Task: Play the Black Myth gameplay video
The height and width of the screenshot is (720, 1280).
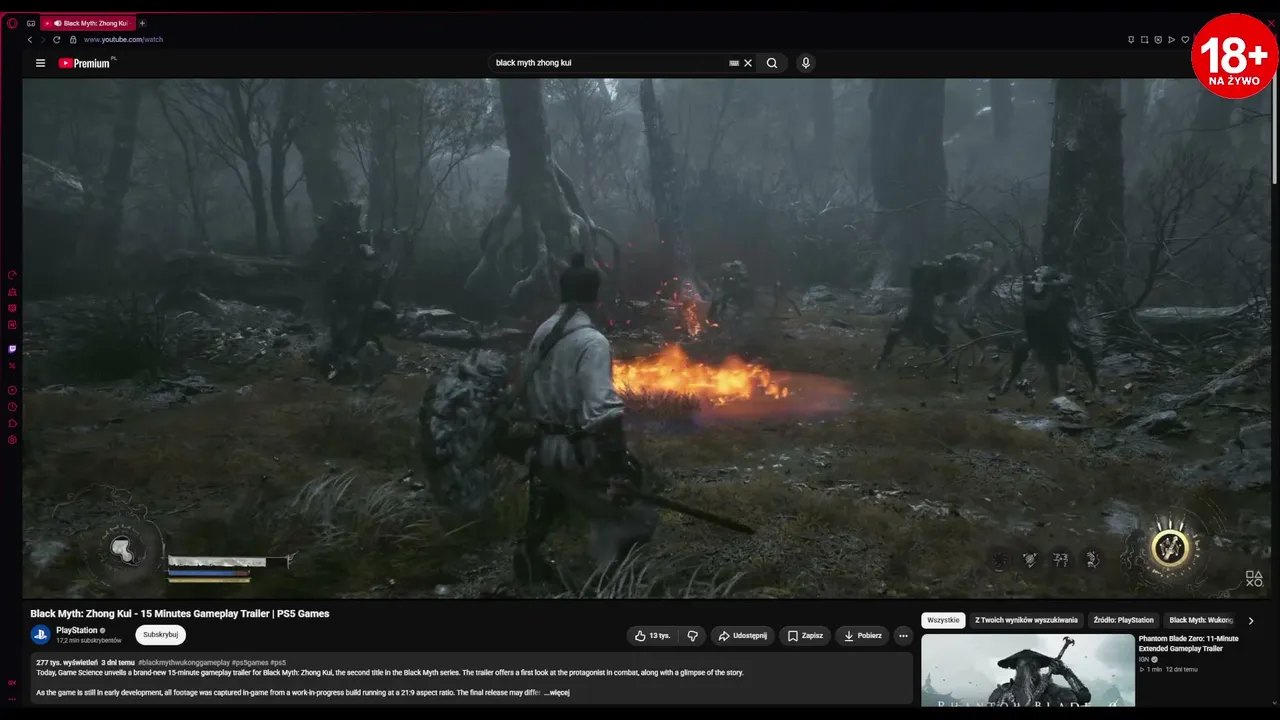Action: (648, 338)
